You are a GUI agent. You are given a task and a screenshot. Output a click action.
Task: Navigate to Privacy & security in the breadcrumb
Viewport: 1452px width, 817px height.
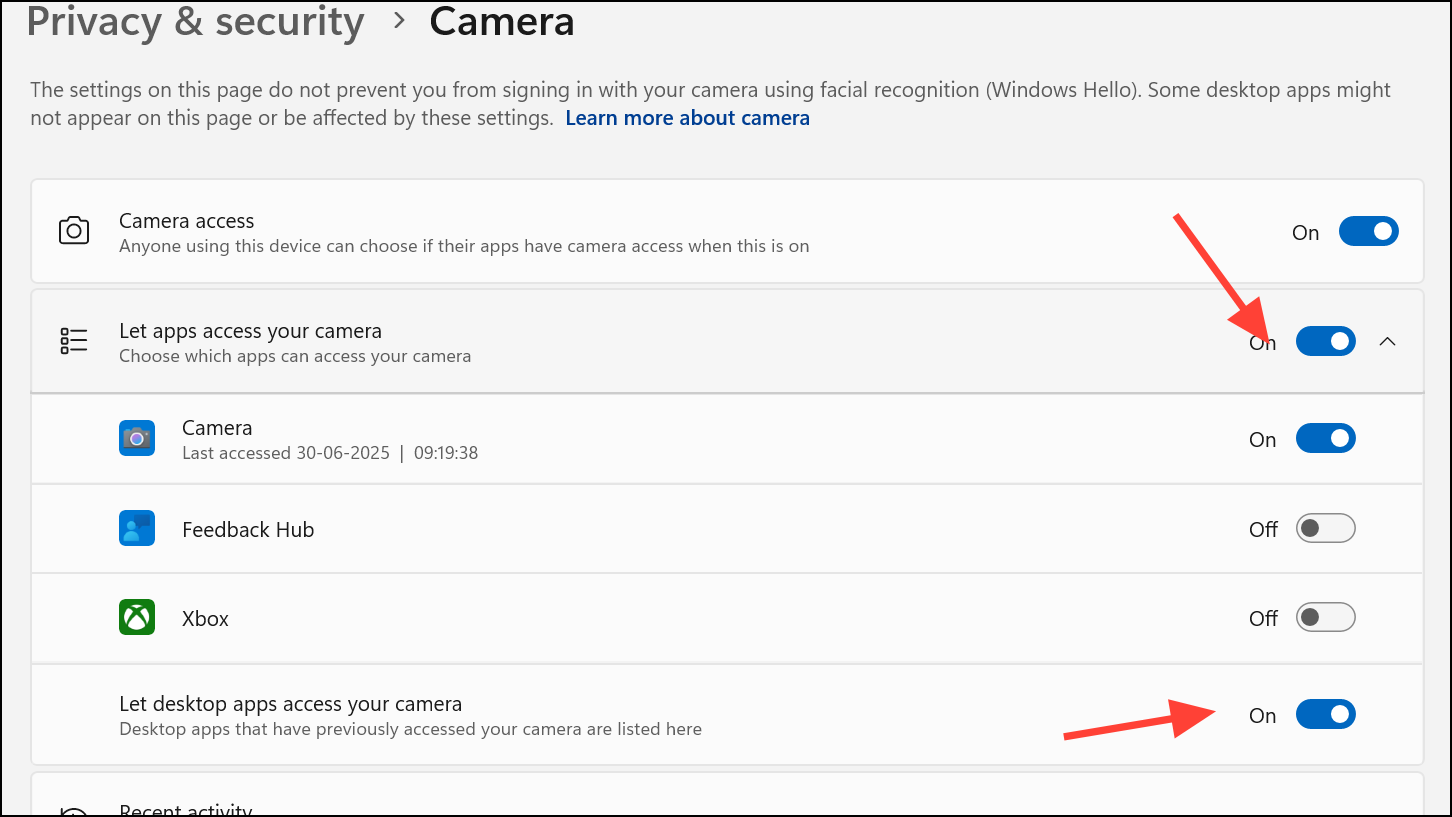tap(196, 22)
